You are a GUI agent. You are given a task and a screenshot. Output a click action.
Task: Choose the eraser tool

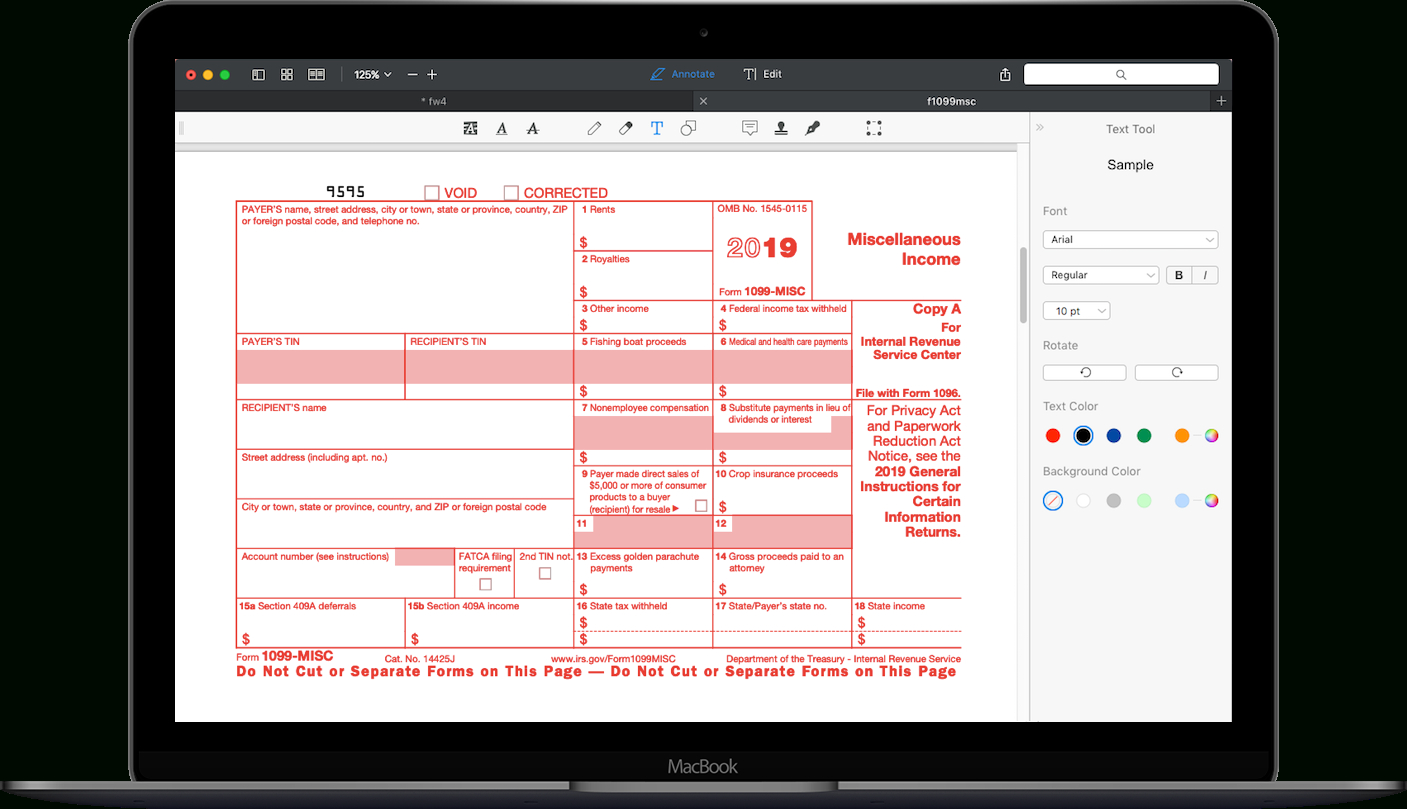click(x=626, y=128)
